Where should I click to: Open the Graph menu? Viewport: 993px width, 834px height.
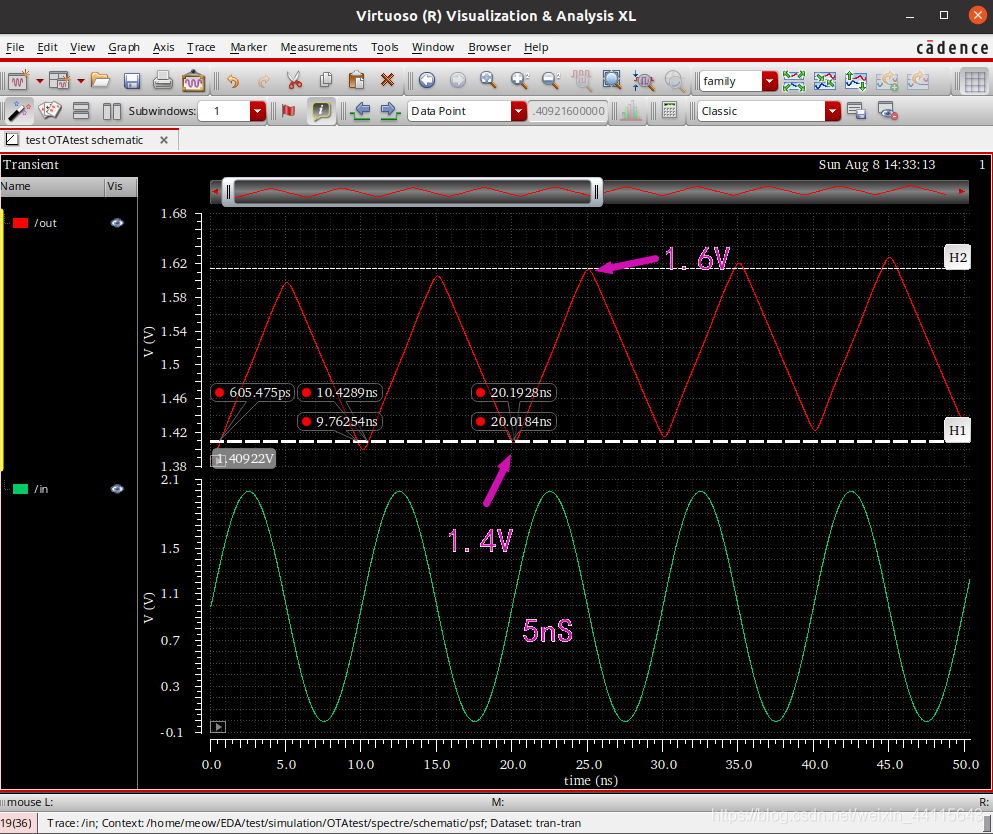124,47
